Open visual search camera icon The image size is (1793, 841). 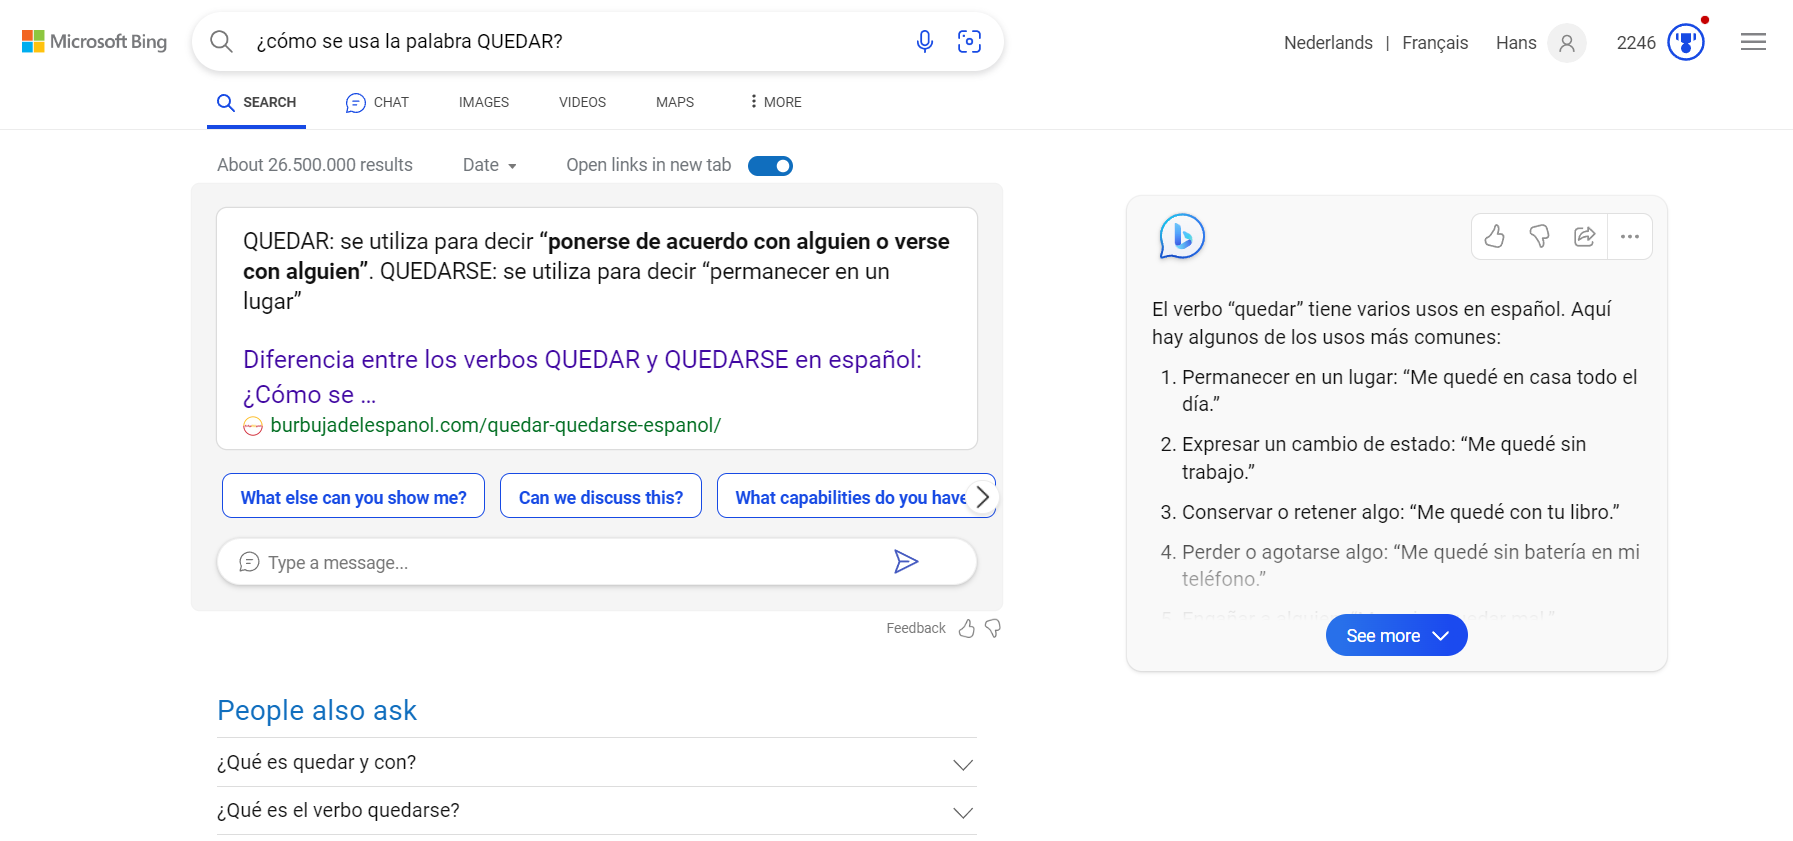[x=969, y=41]
